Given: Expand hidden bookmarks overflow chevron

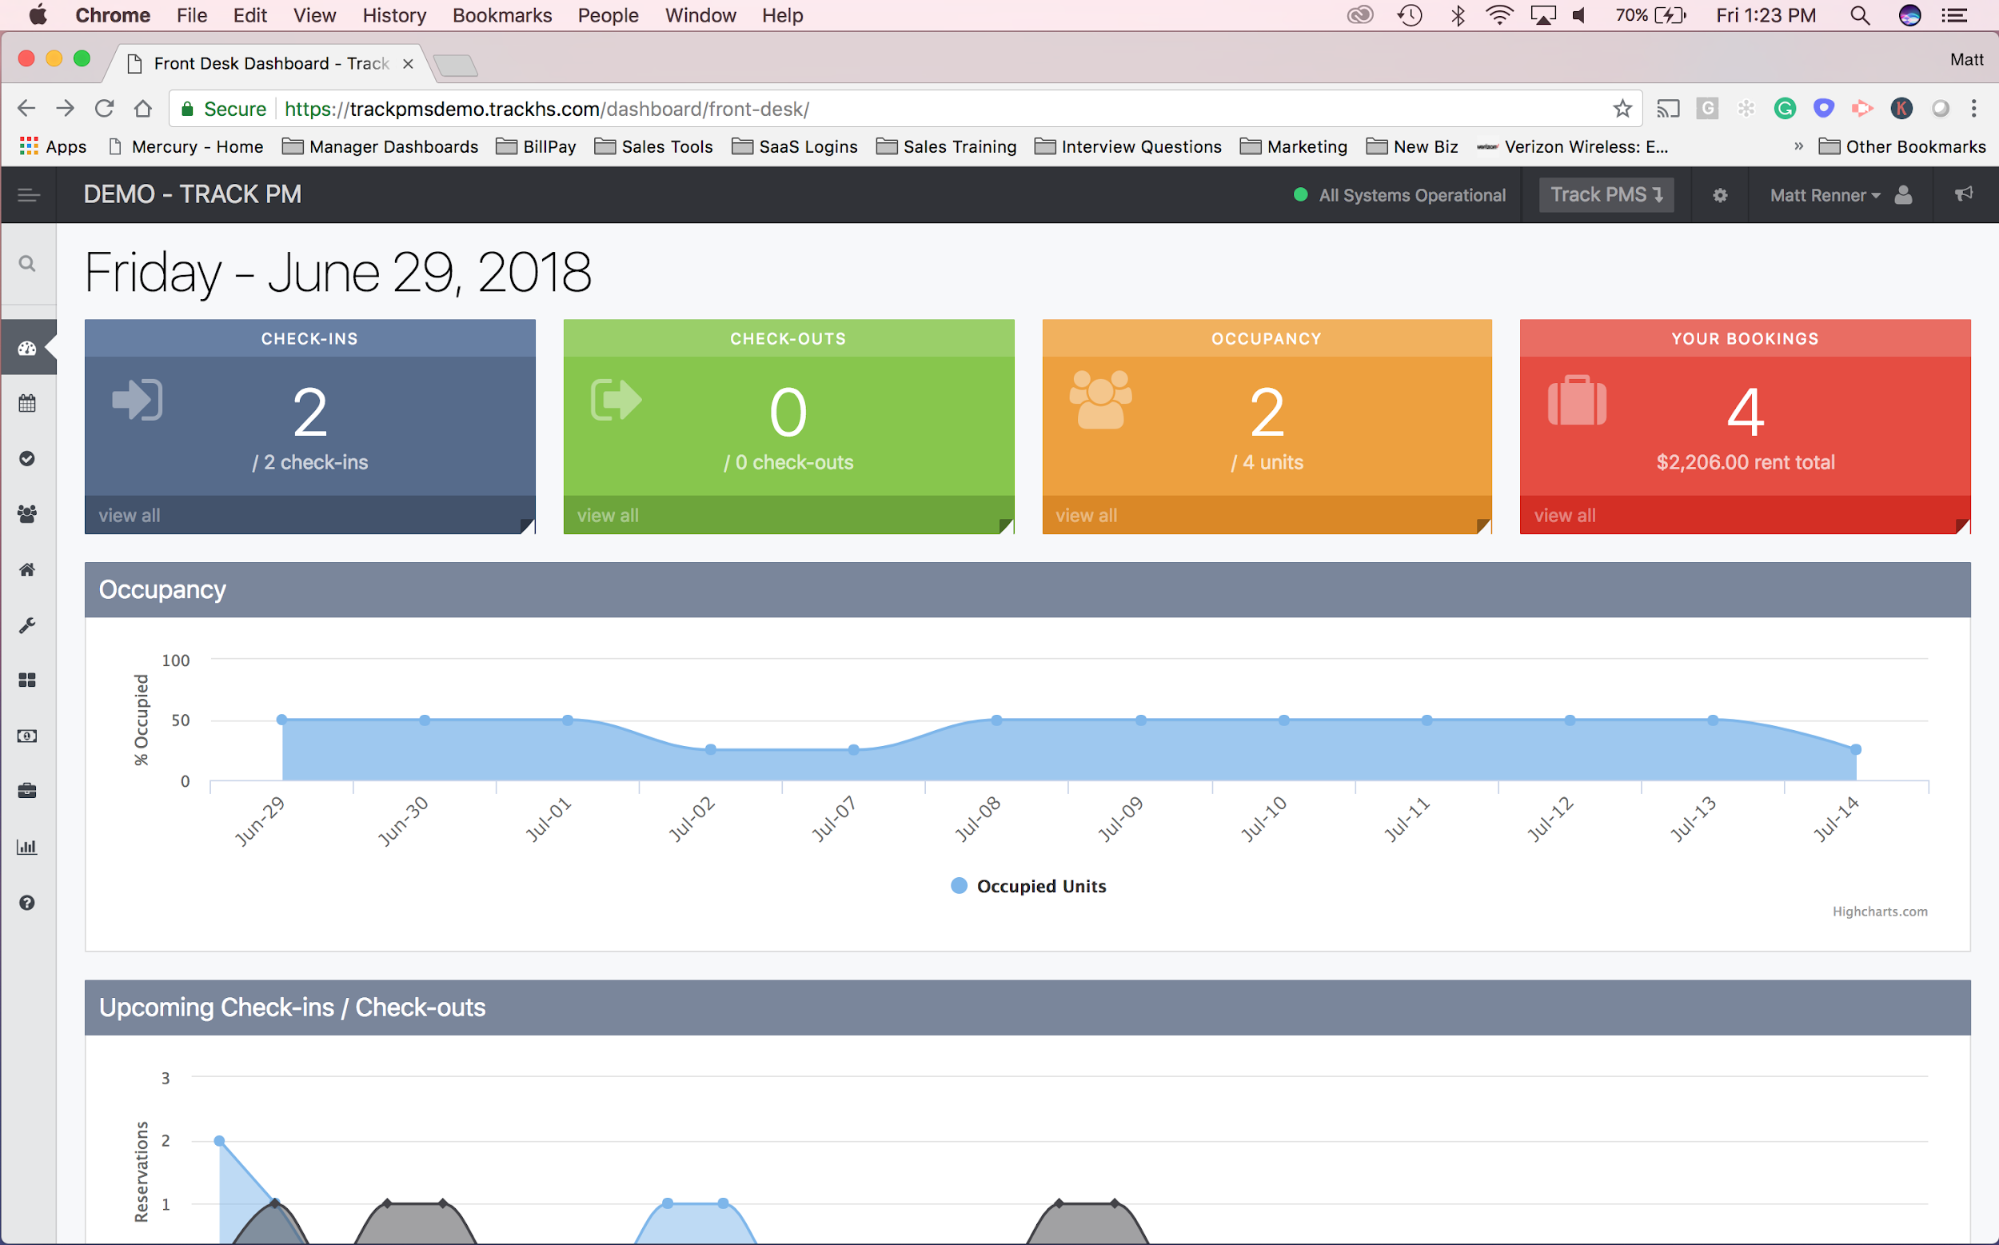Looking at the screenshot, I should [x=1798, y=147].
